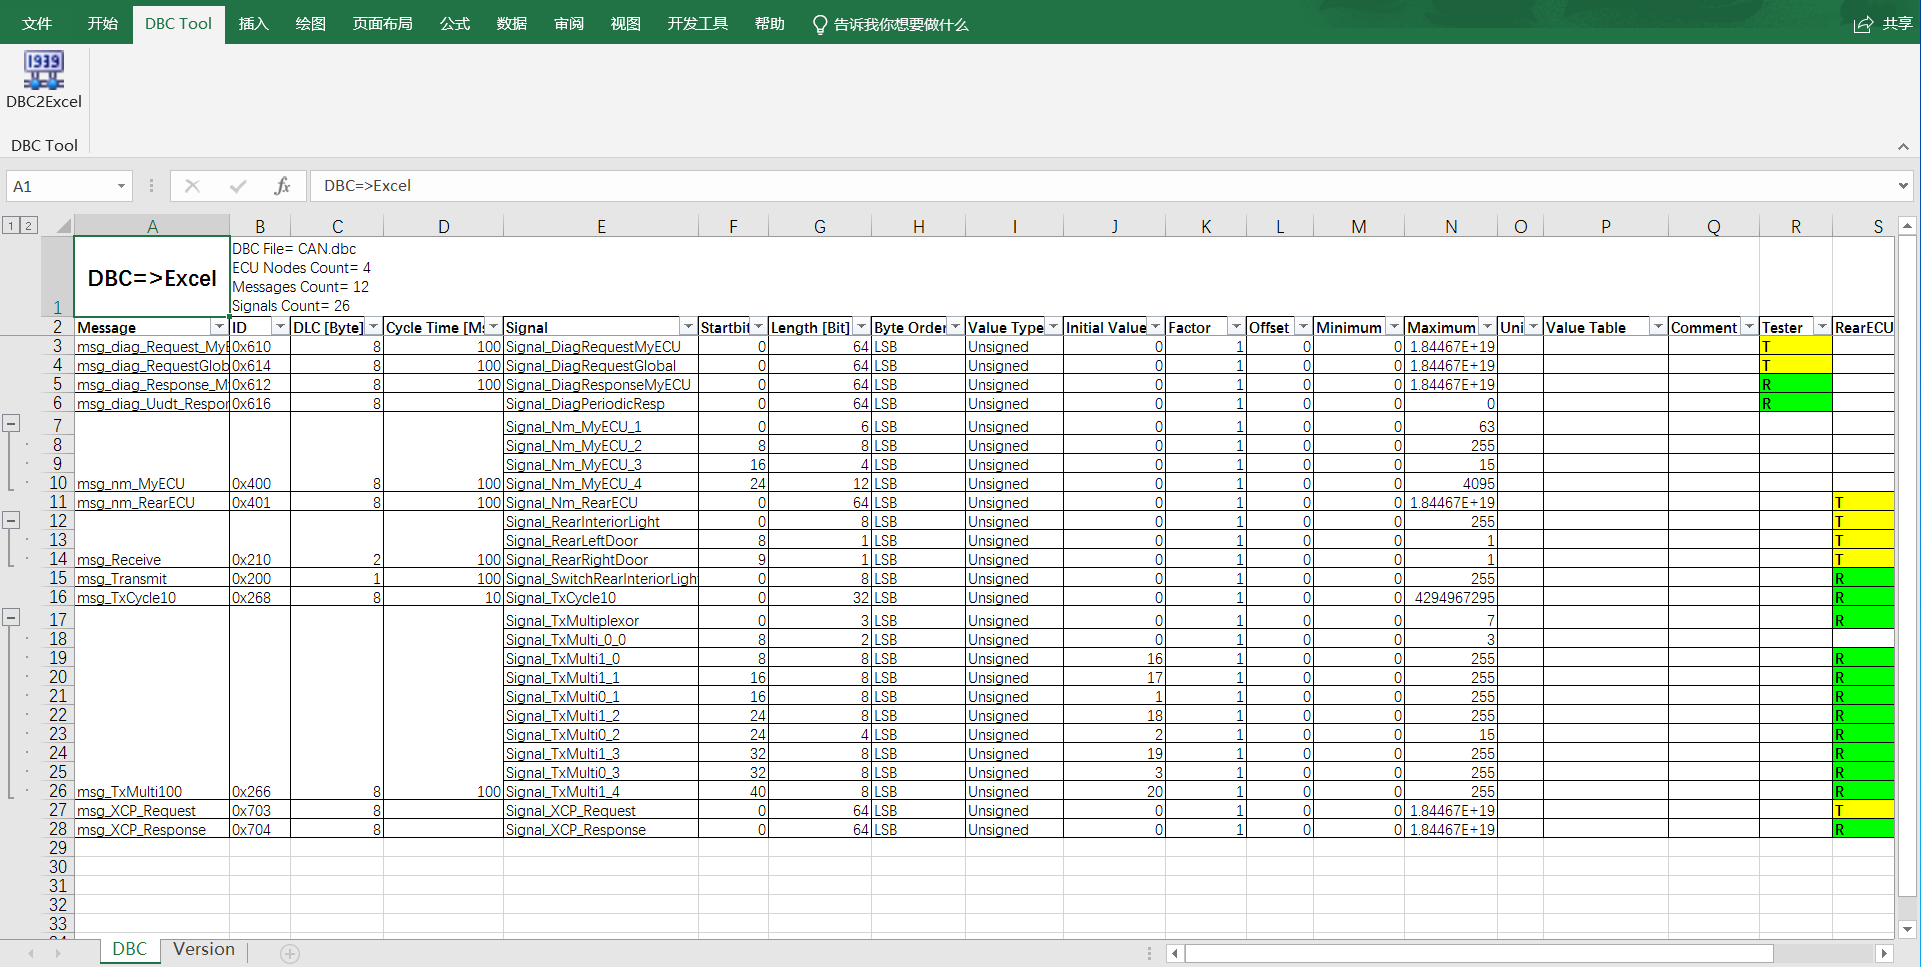Click the 共享 share button label
The image size is (1921, 967).
1897,24
